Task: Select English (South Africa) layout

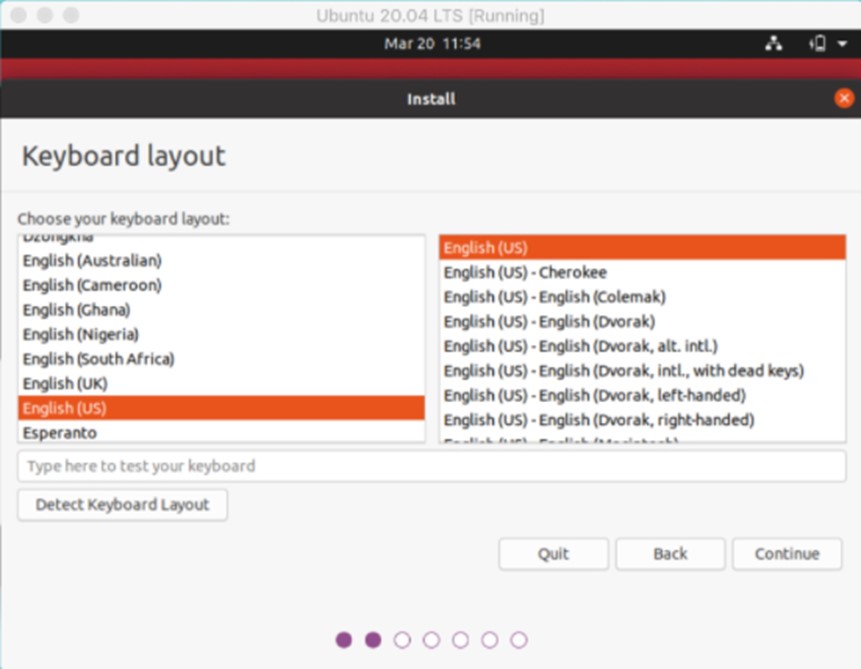Action: tap(221, 359)
